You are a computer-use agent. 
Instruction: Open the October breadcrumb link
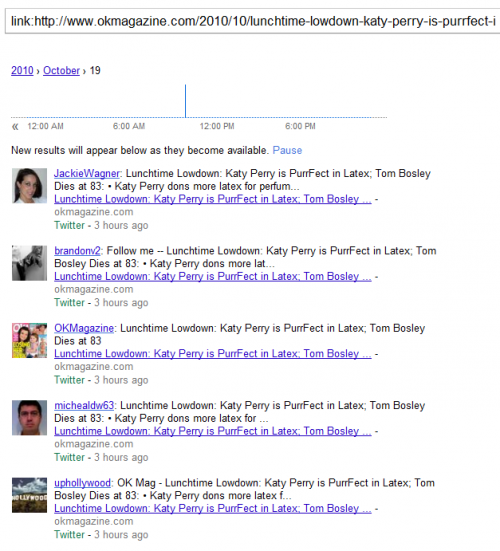[61, 70]
